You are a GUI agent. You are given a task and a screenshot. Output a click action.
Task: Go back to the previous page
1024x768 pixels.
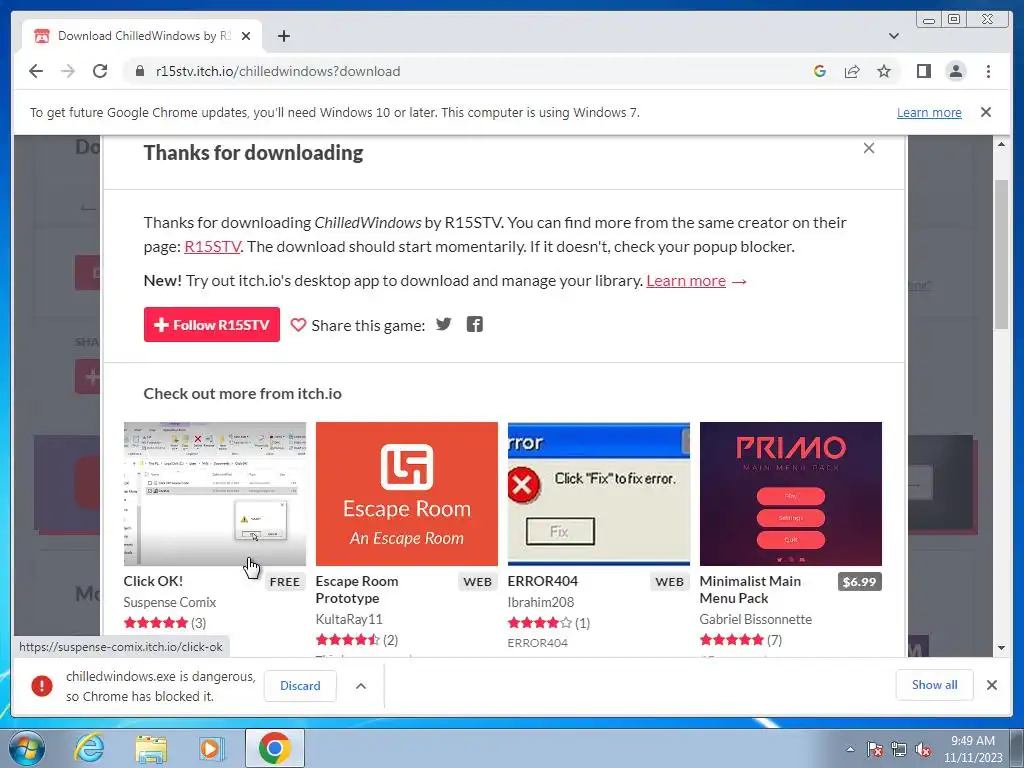(36, 71)
